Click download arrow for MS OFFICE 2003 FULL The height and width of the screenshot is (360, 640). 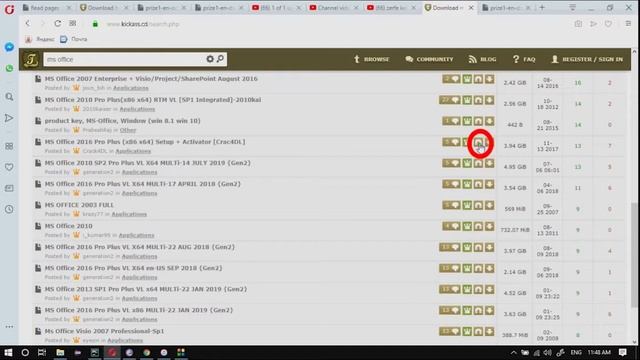(x=489, y=205)
